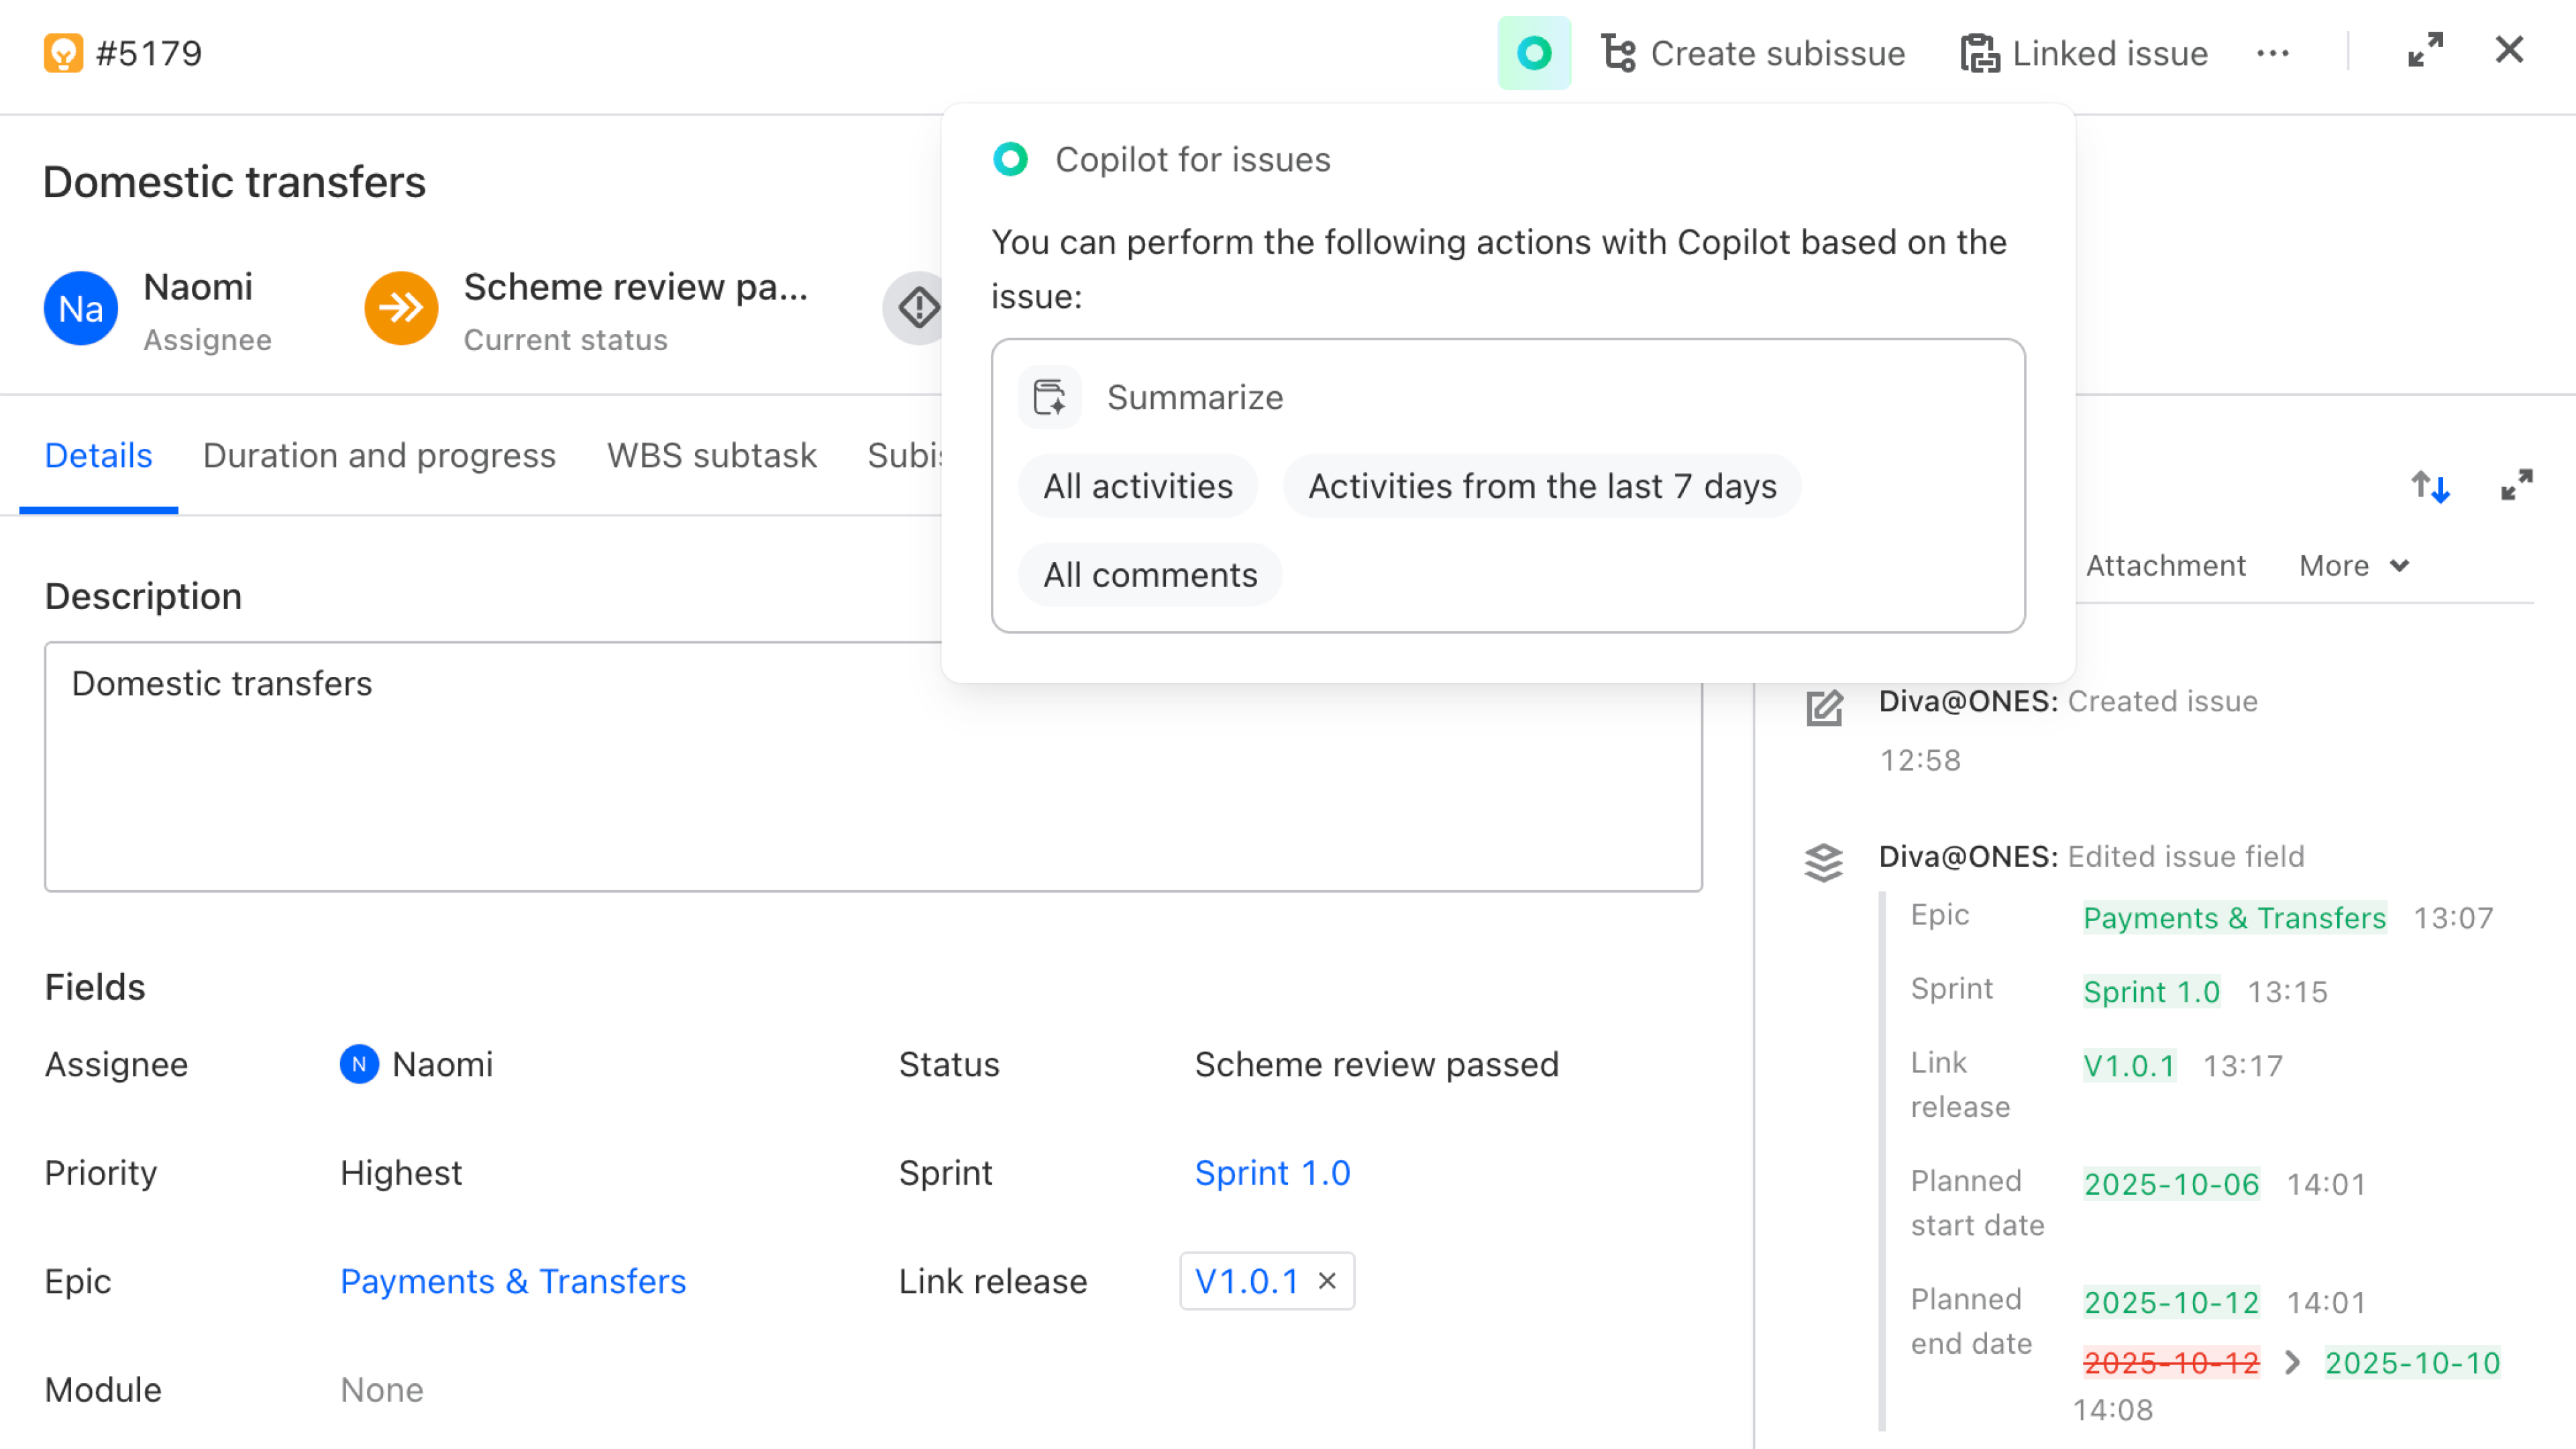Open Sprint 1.0 from the Fields section

[1272, 1172]
